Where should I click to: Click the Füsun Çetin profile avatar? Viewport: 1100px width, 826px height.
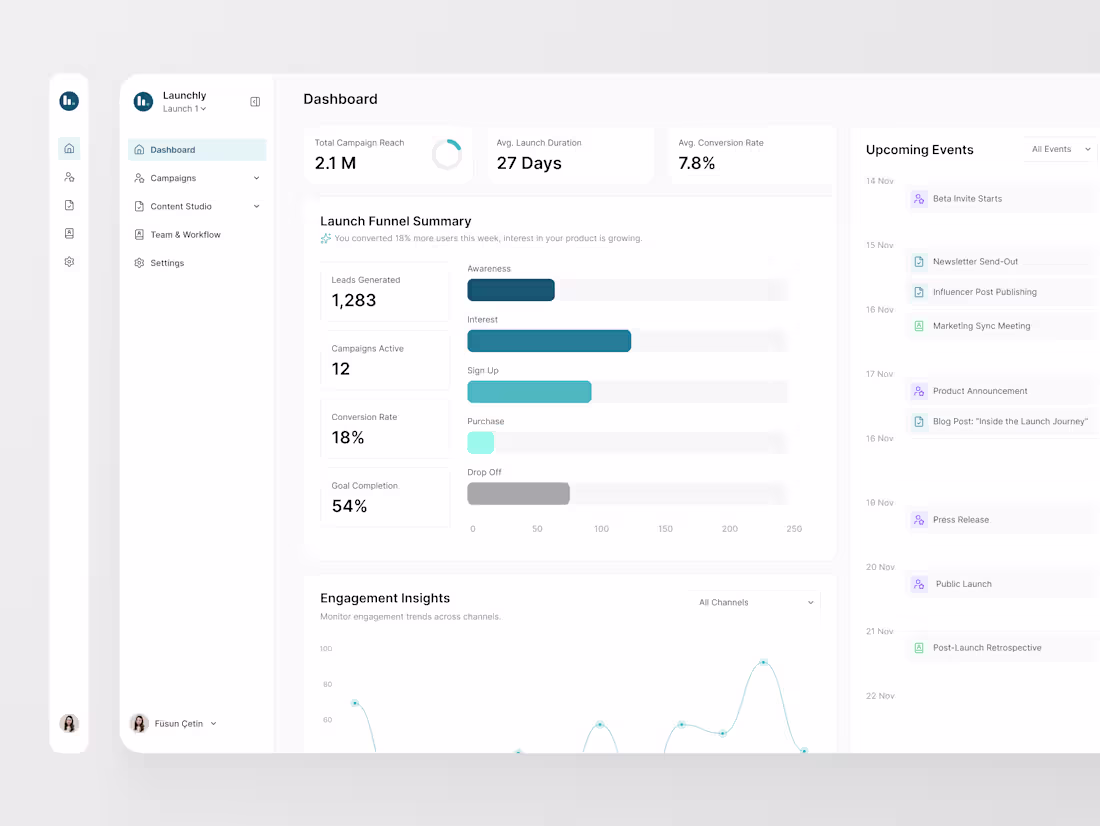tap(139, 723)
